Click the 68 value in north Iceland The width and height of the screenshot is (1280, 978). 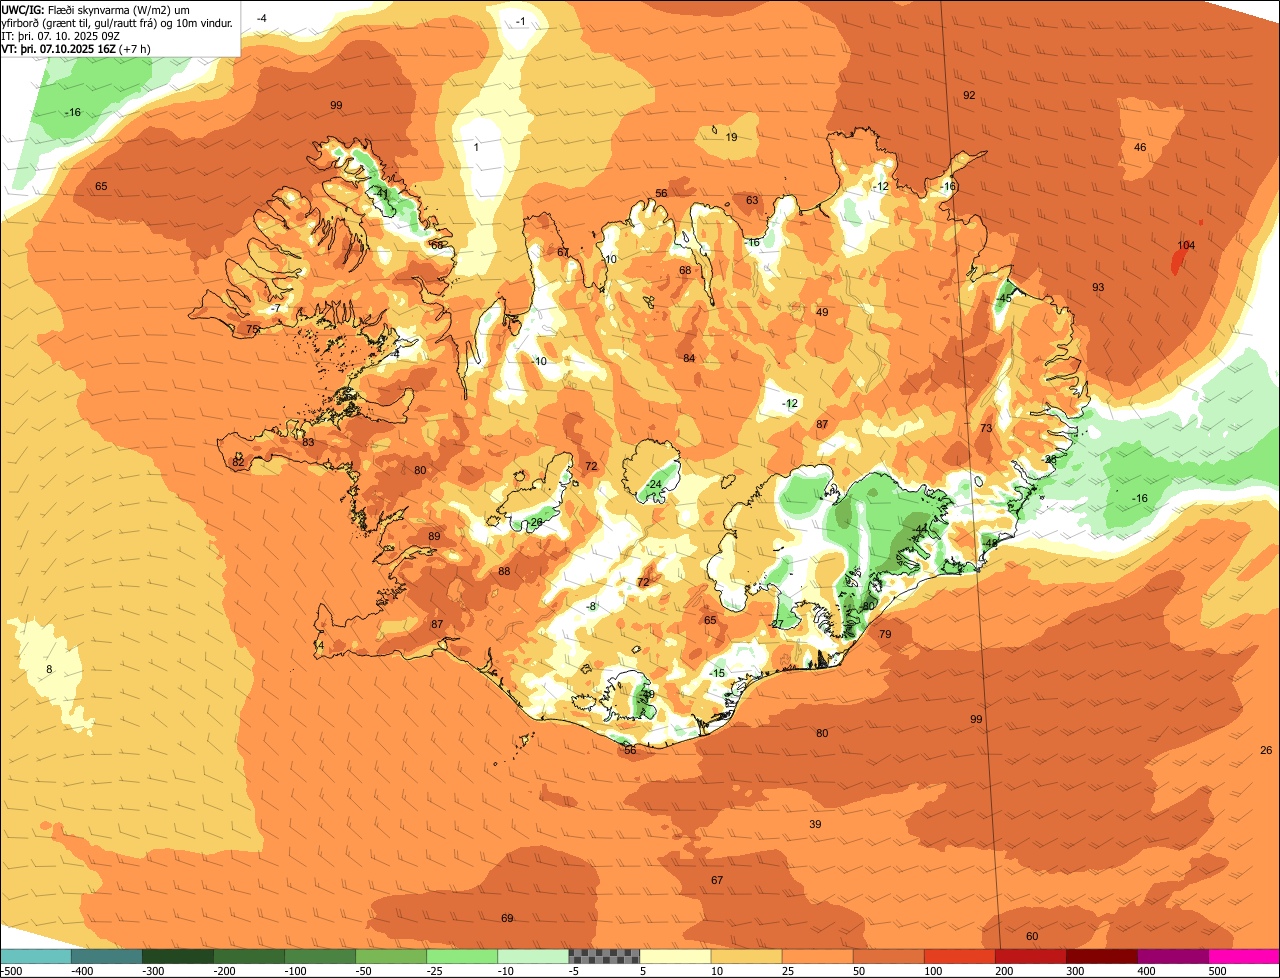click(685, 270)
